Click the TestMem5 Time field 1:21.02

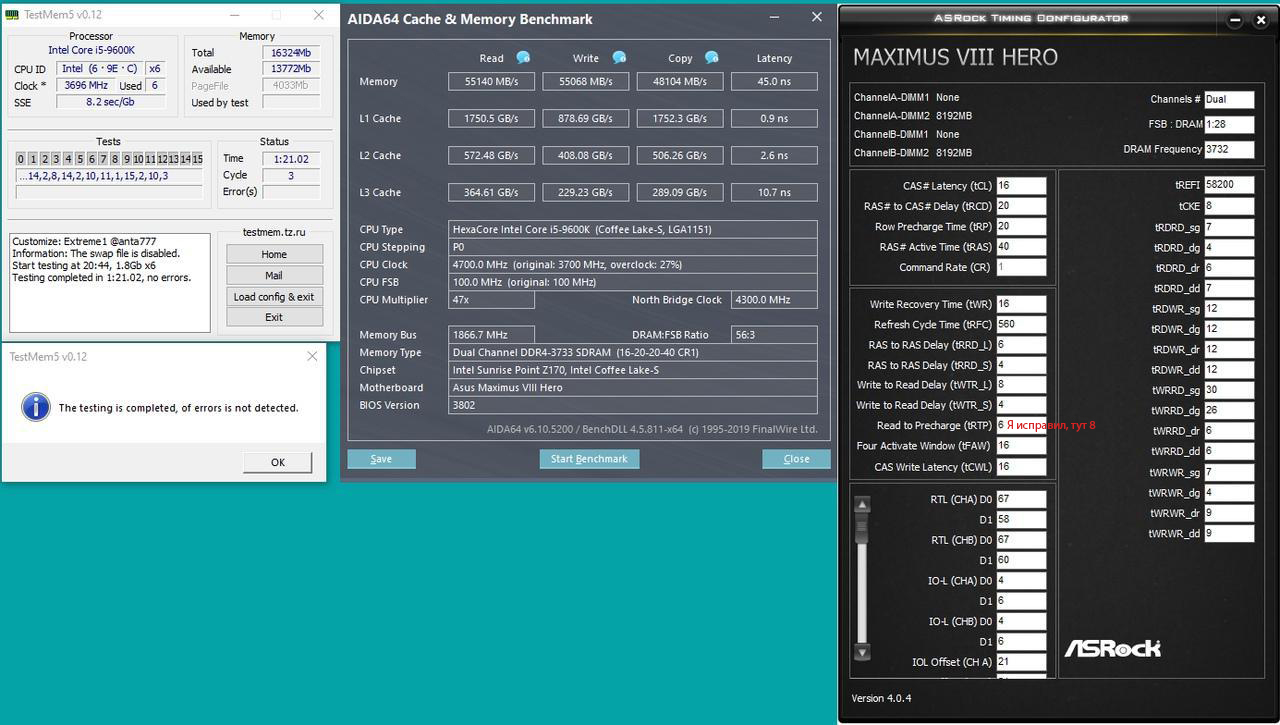coord(291,158)
